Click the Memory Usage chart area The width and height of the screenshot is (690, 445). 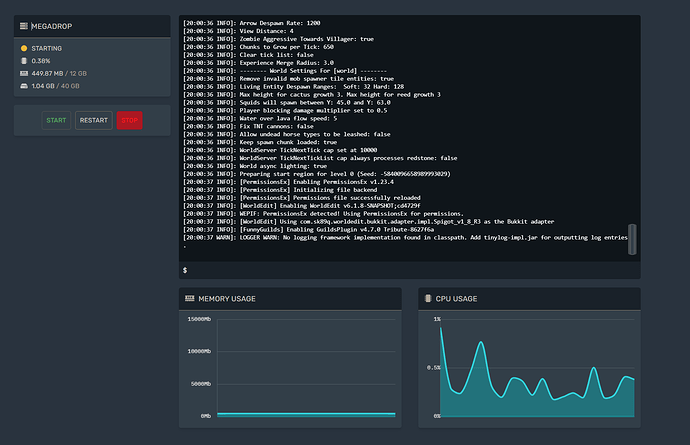pyautogui.click(x=306, y=366)
